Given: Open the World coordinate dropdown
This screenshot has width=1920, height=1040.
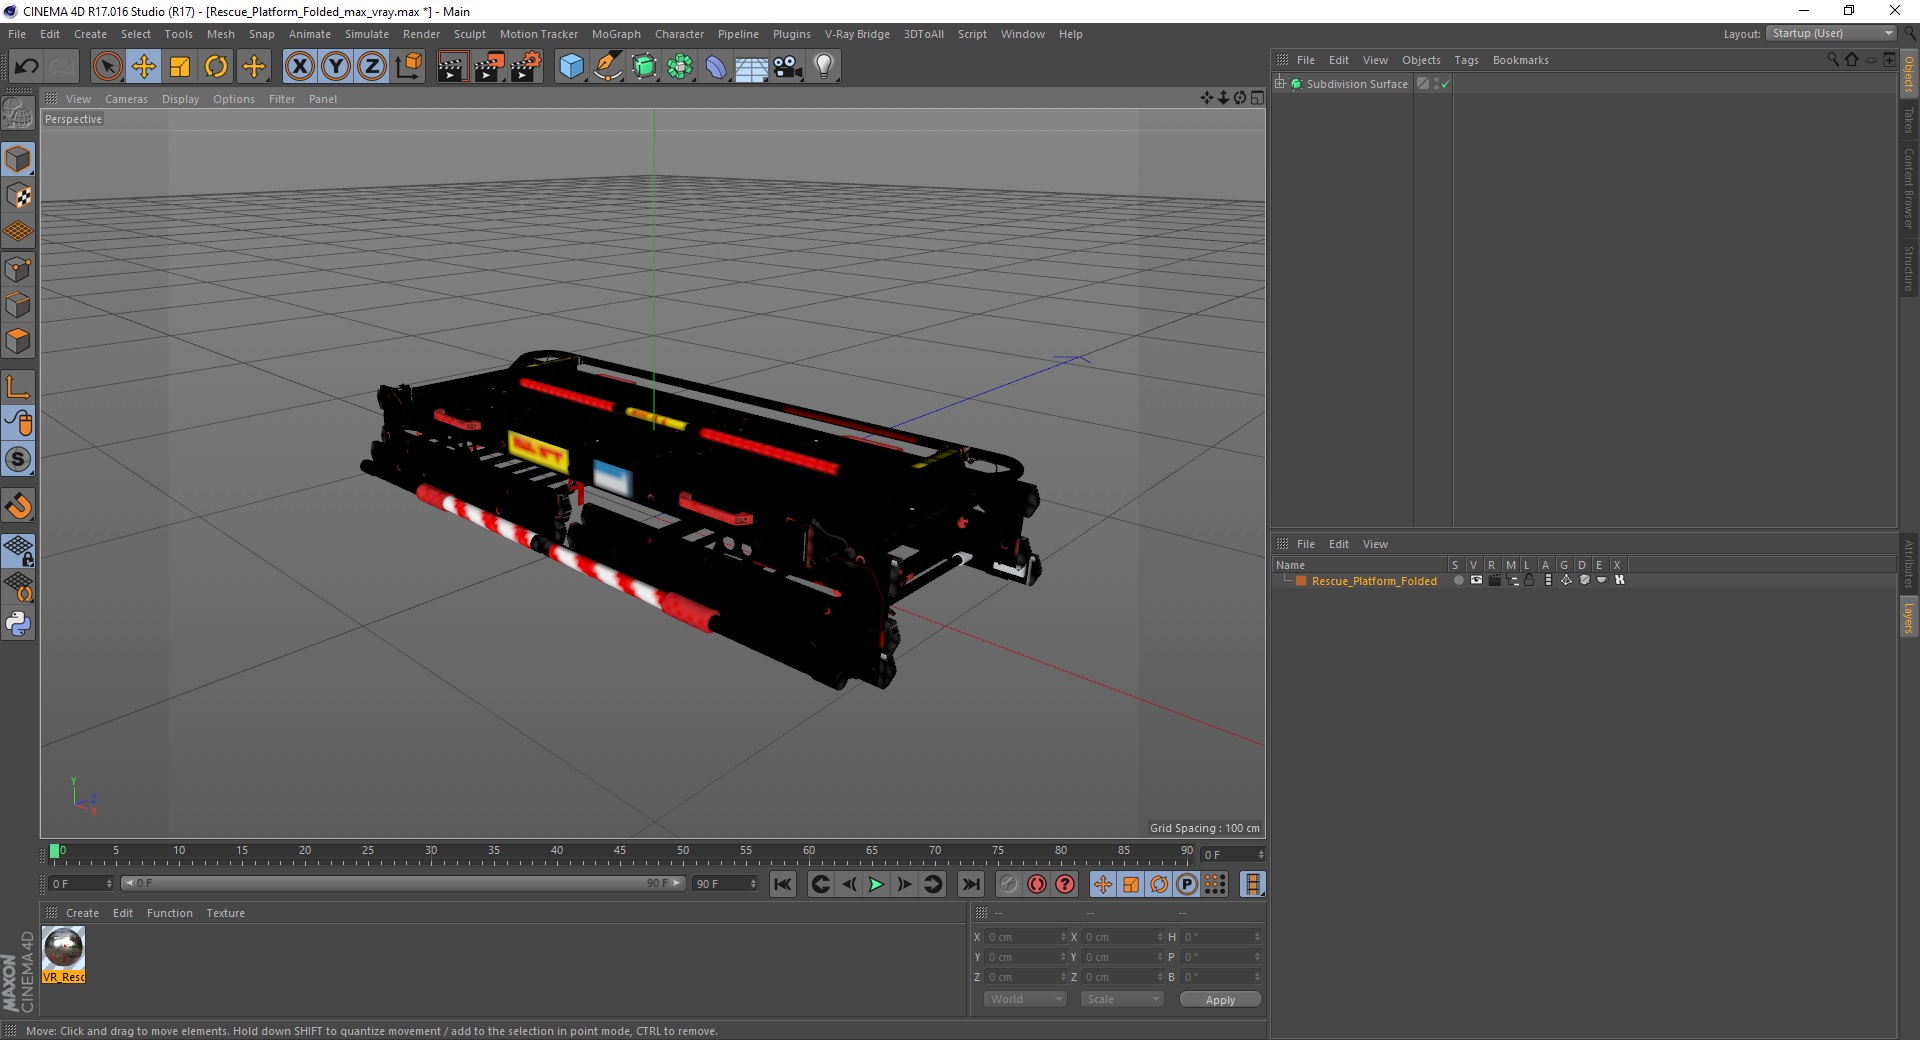Looking at the screenshot, I should click(x=1025, y=999).
